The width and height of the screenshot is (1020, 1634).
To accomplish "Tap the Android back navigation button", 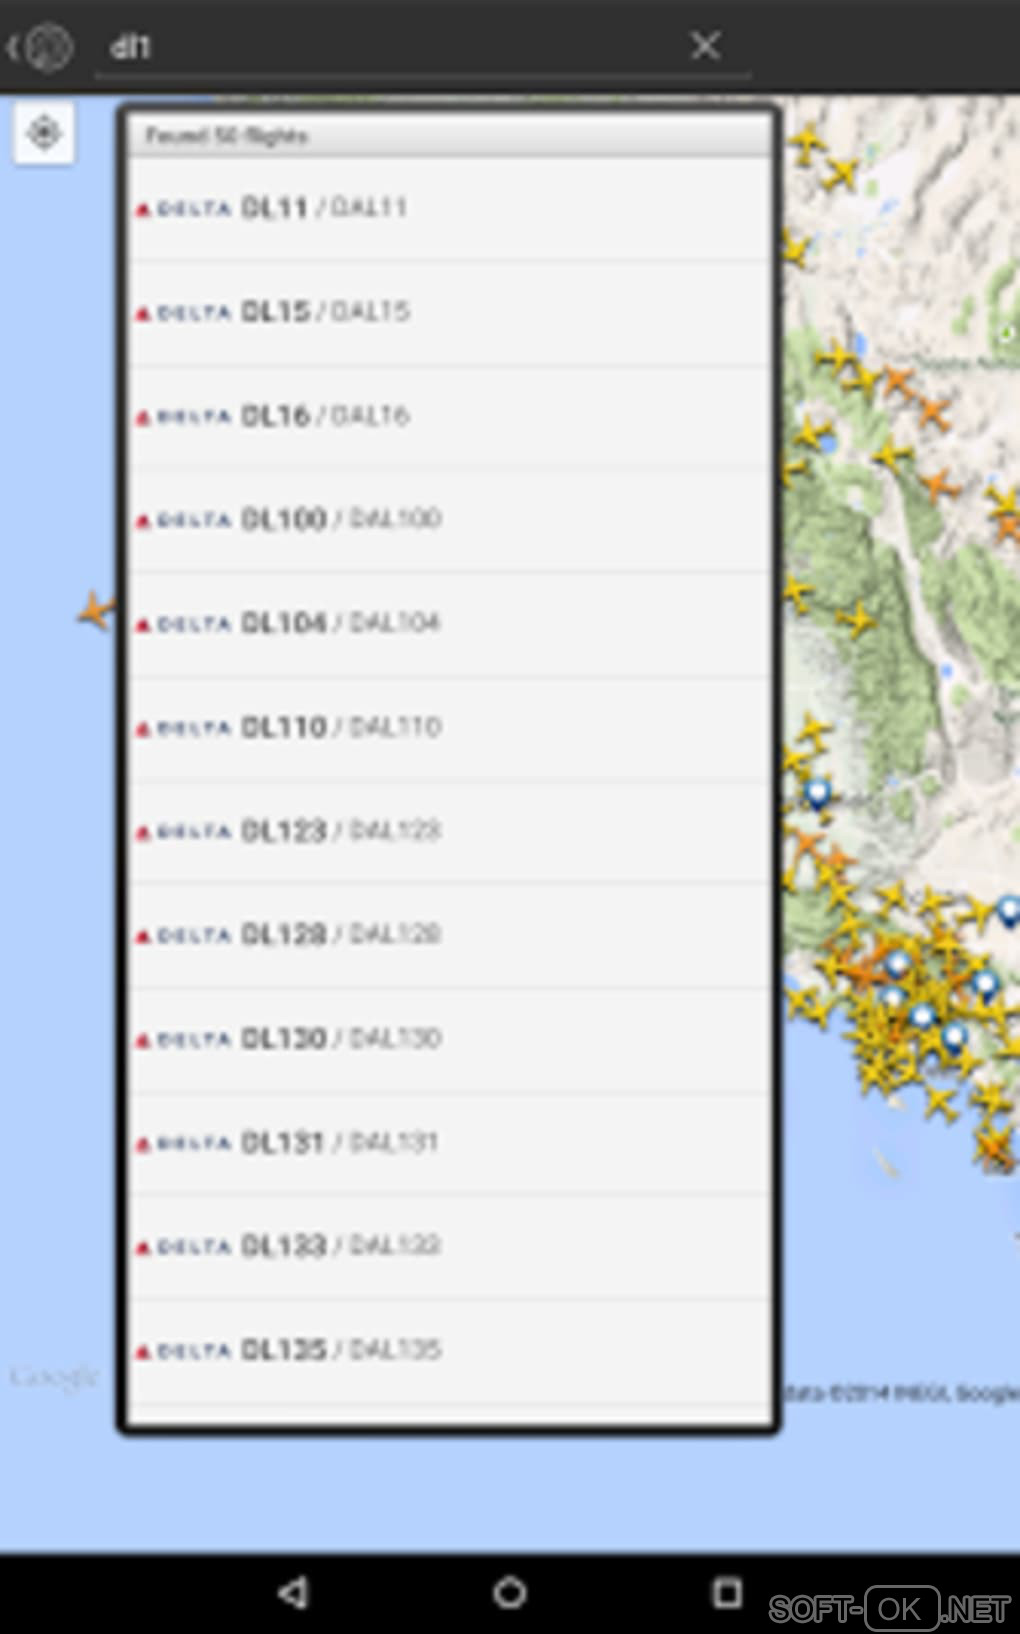I will point(293,1593).
